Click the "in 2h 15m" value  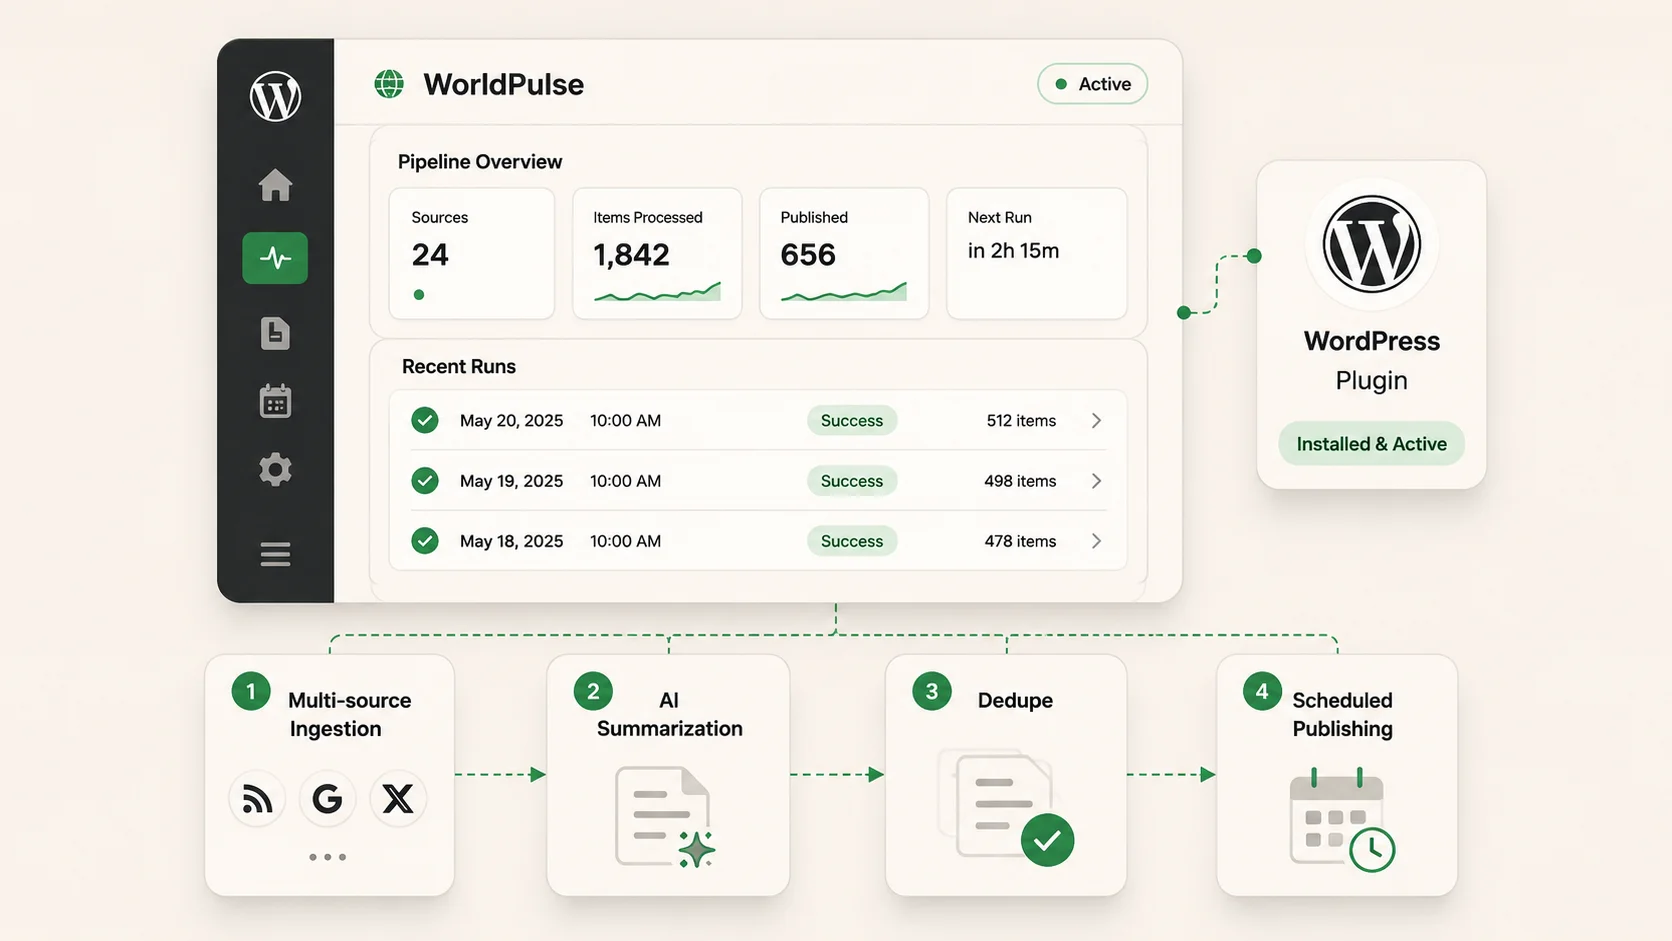pyautogui.click(x=1013, y=251)
